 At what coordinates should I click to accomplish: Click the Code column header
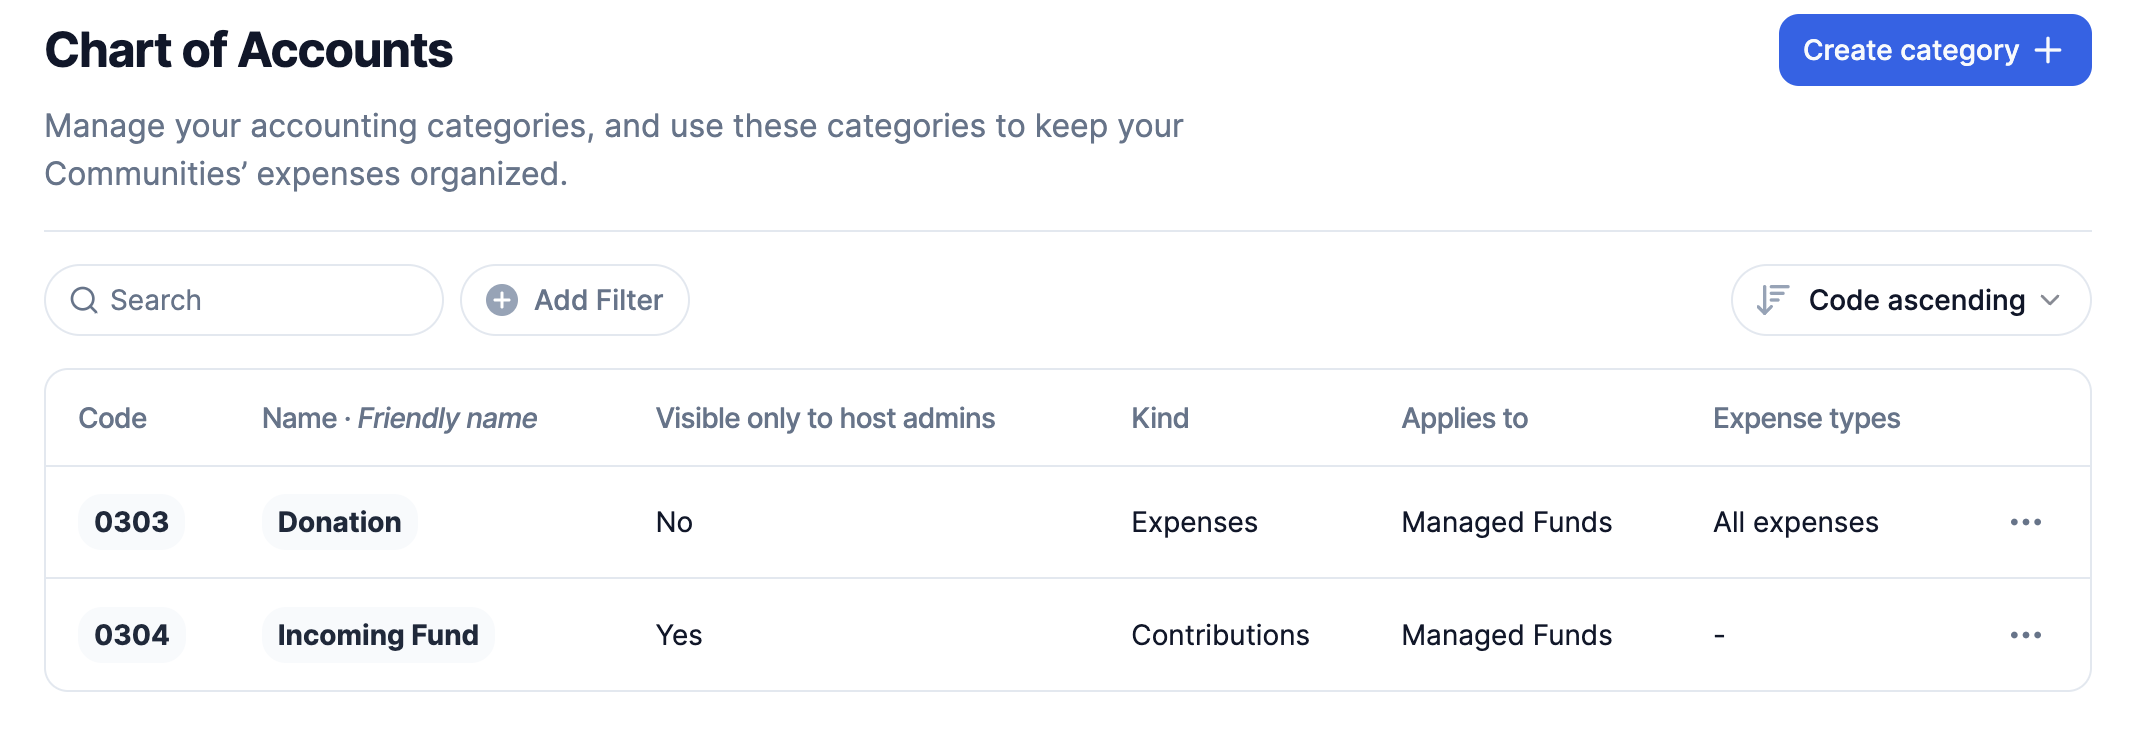click(112, 418)
